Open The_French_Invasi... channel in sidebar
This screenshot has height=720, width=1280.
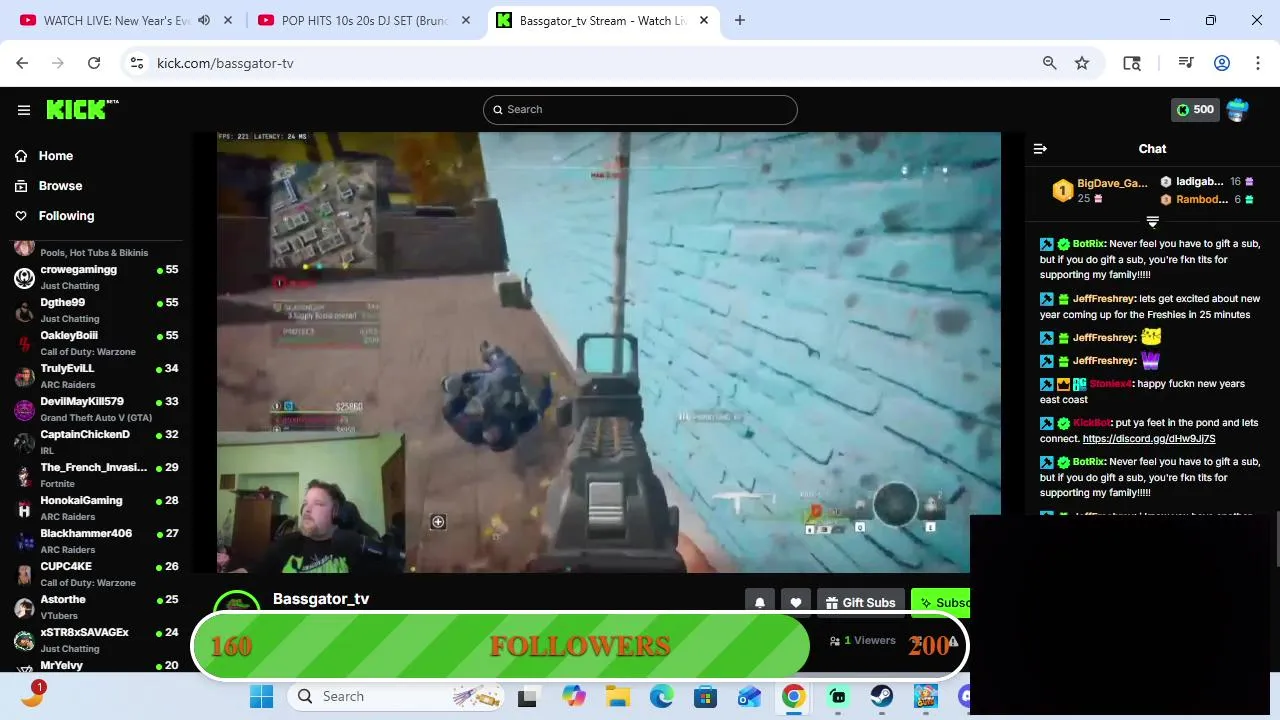click(x=96, y=475)
